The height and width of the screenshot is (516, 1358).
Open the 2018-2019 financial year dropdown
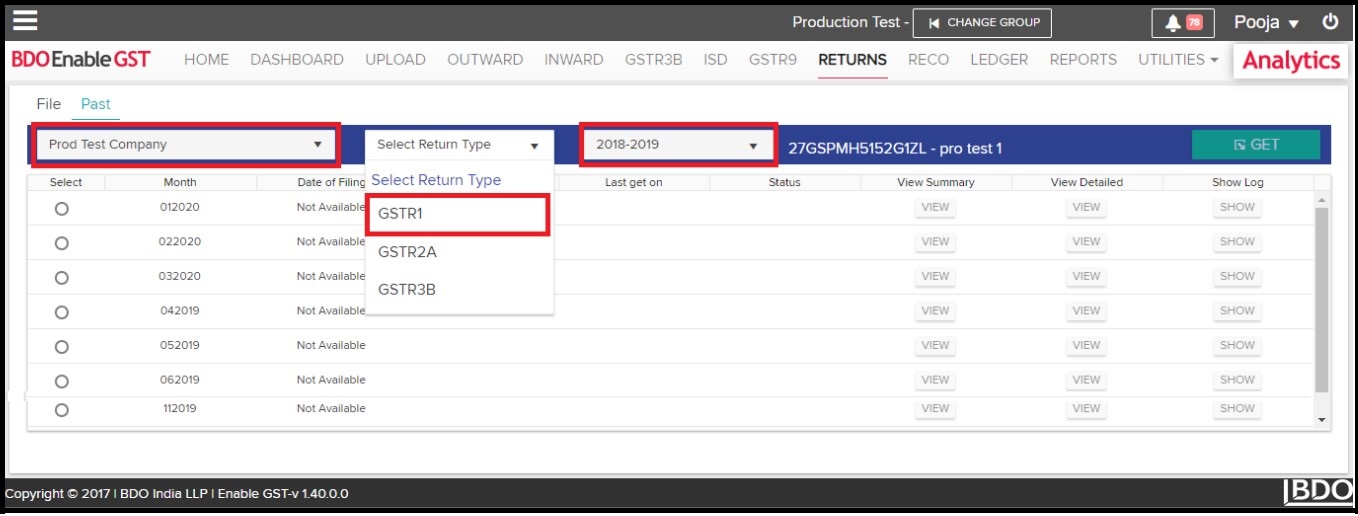[x=677, y=145]
